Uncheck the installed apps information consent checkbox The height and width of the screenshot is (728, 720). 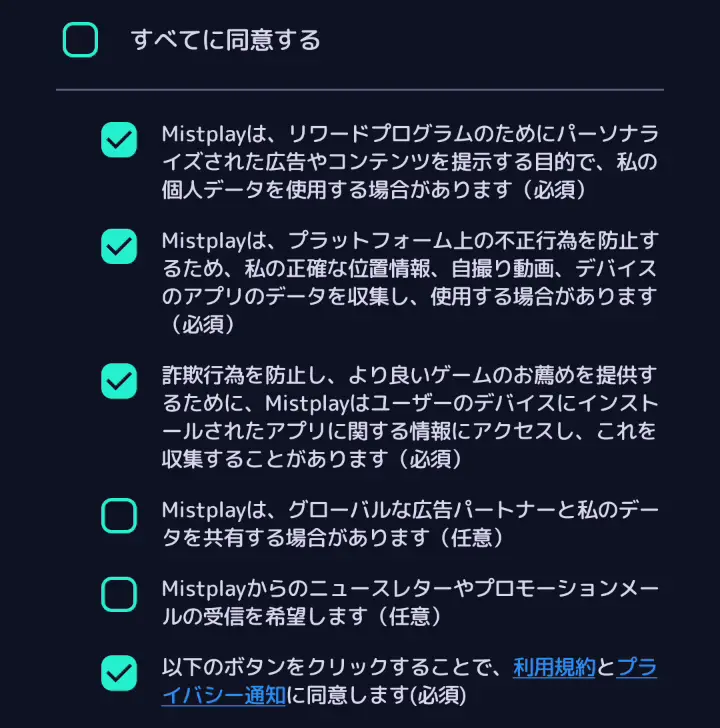(x=119, y=380)
